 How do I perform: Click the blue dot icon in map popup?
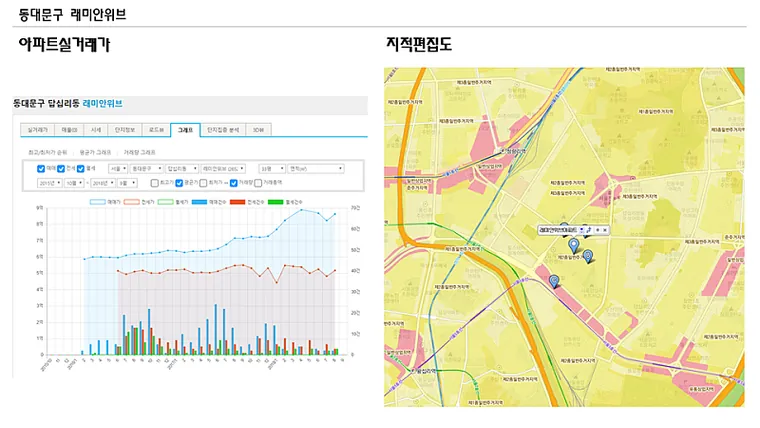(x=582, y=230)
